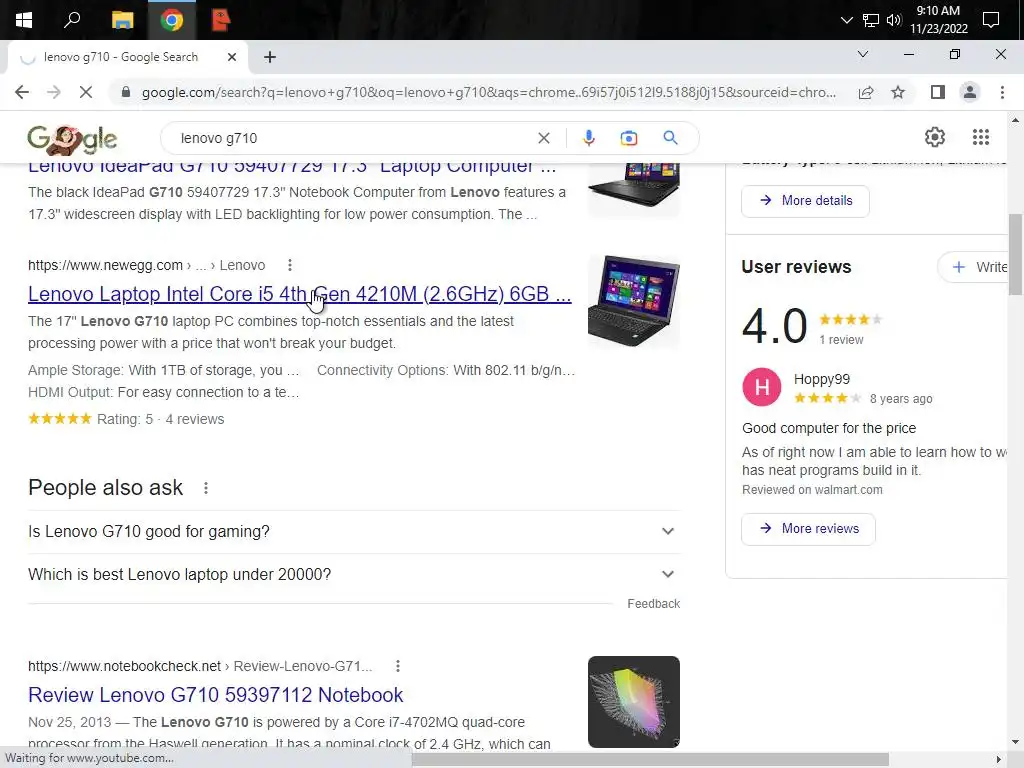Toggle the Chrome side panel
Image resolution: width=1024 pixels, height=768 pixels.
tap(938, 92)
